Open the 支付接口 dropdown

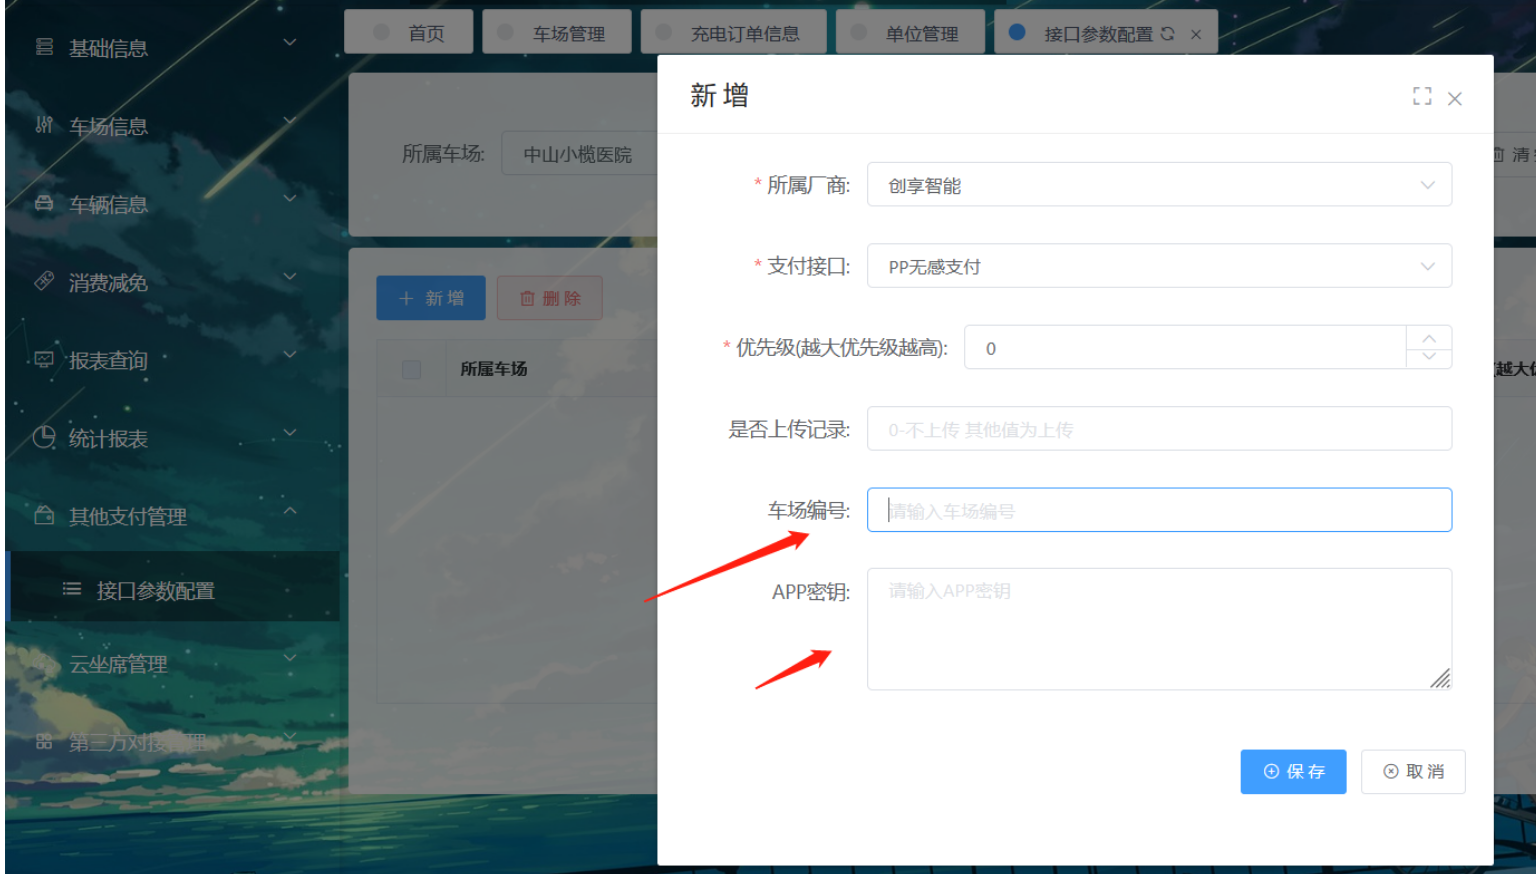[1159, 266]
